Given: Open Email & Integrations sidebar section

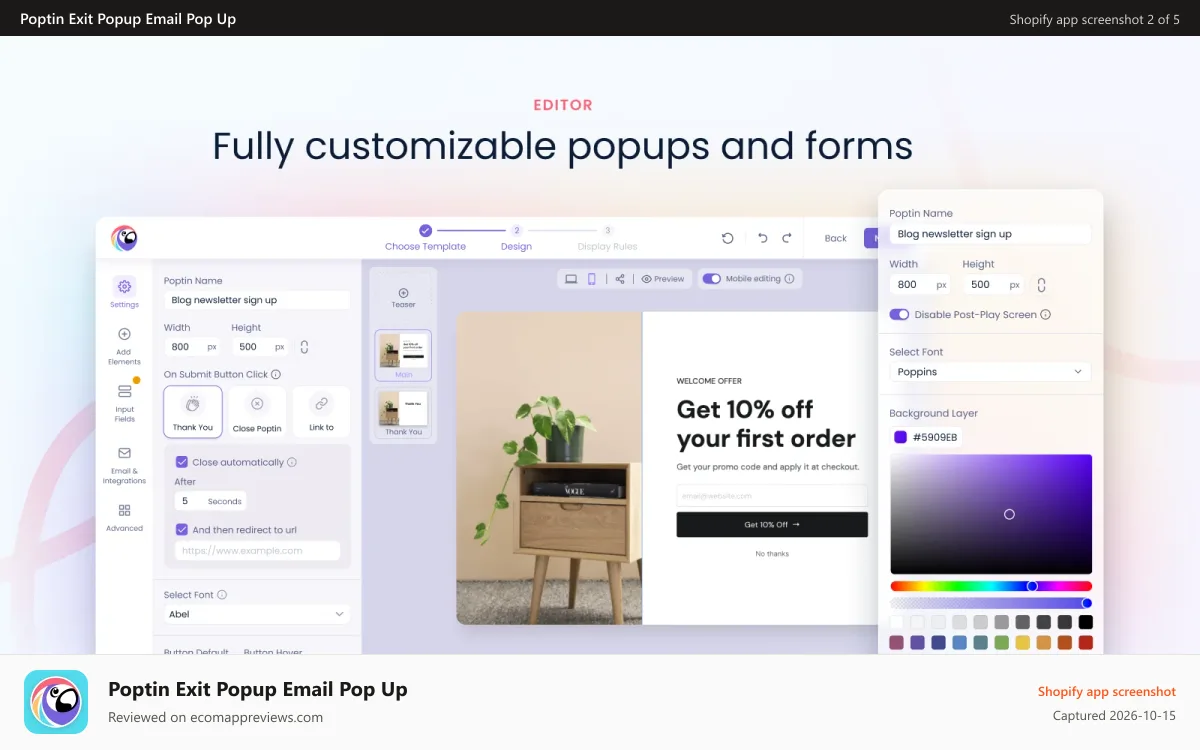Looking at the screenshot, I should click(x=124, y=465).
